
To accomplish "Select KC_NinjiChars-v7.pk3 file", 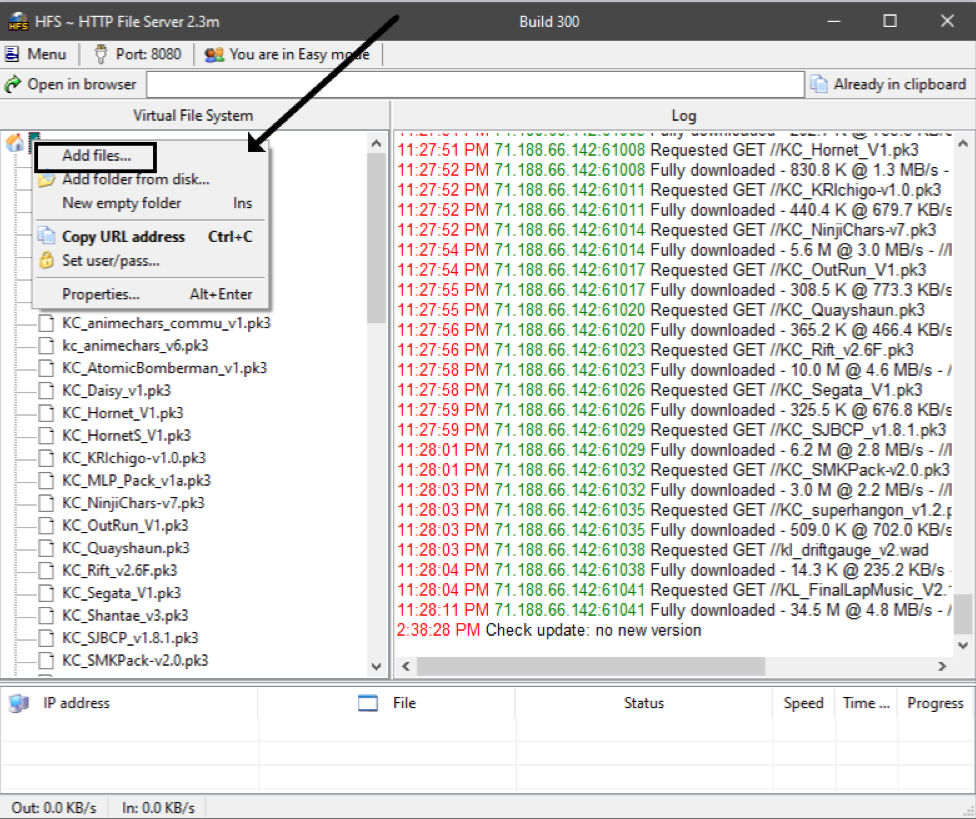I will pos(133,502).
